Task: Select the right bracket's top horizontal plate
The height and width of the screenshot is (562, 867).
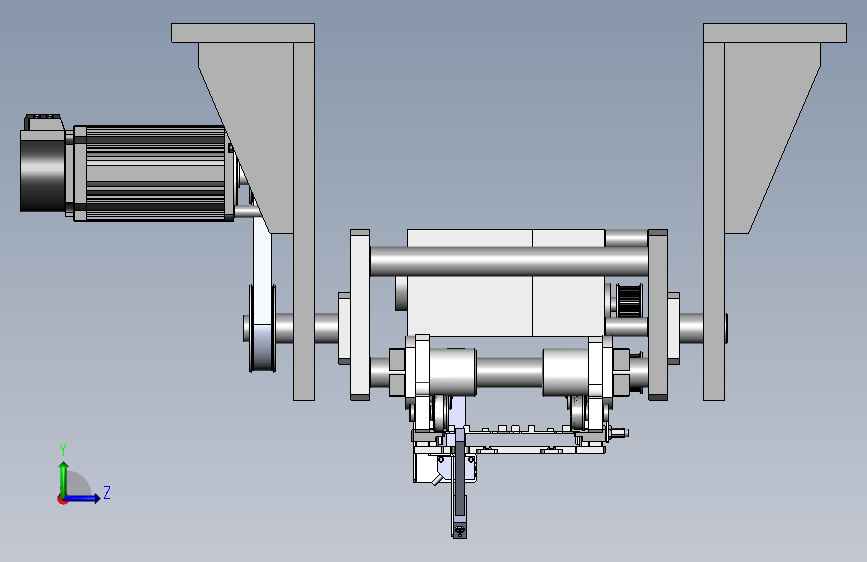Action: pos(775,33)
